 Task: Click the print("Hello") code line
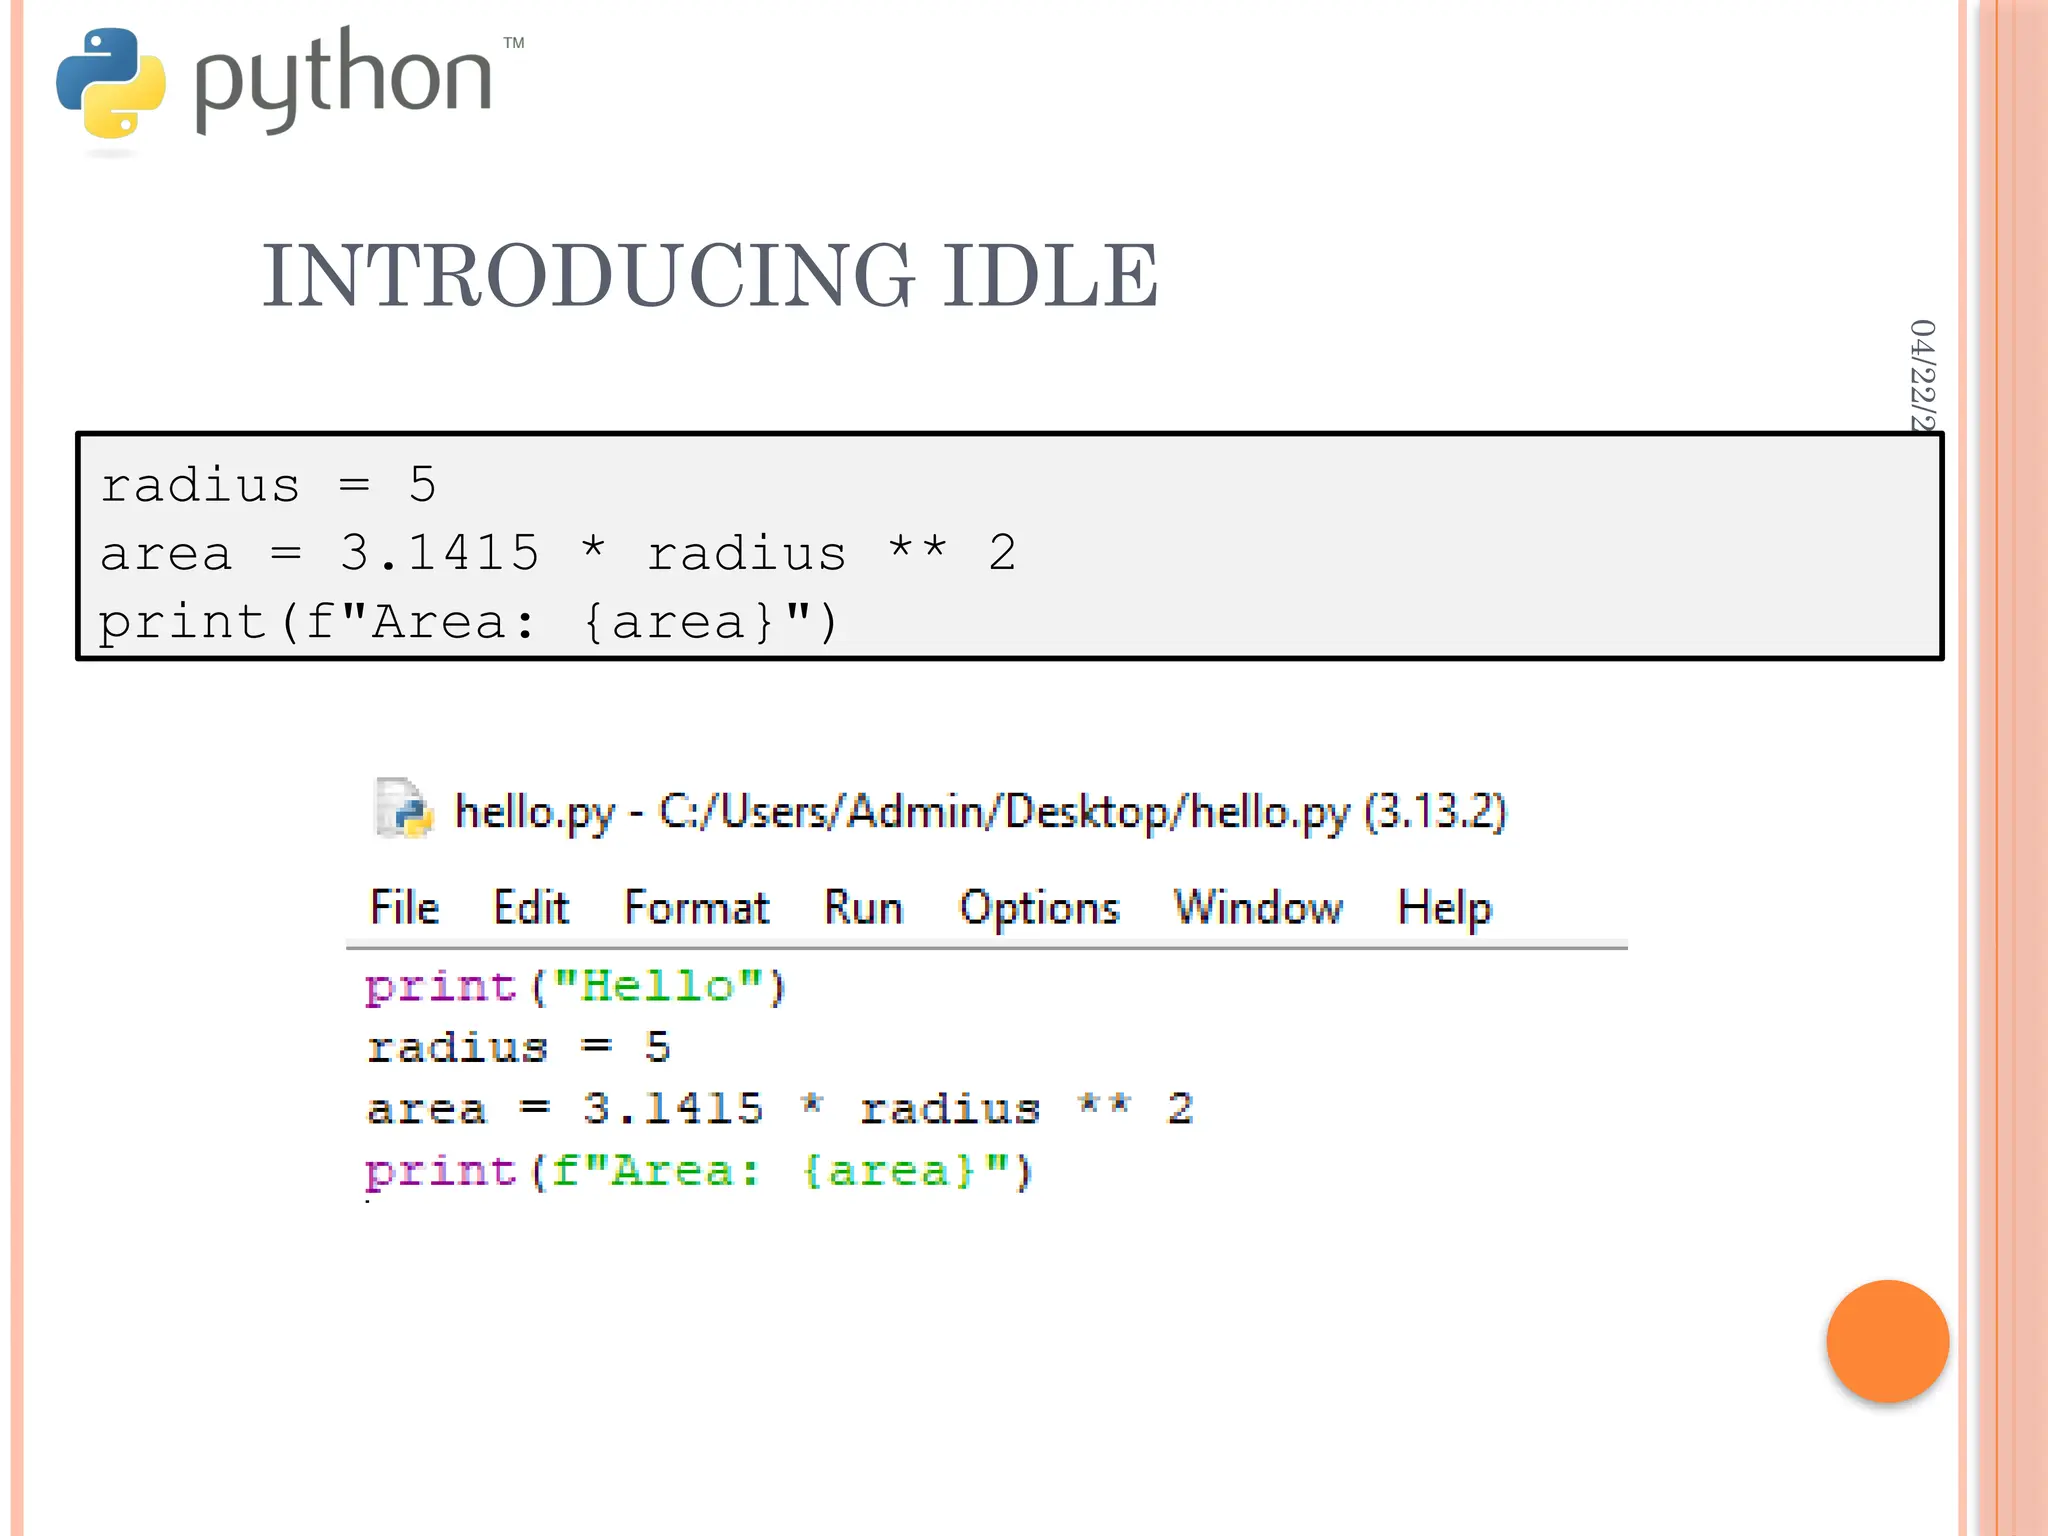click(576, 987)
